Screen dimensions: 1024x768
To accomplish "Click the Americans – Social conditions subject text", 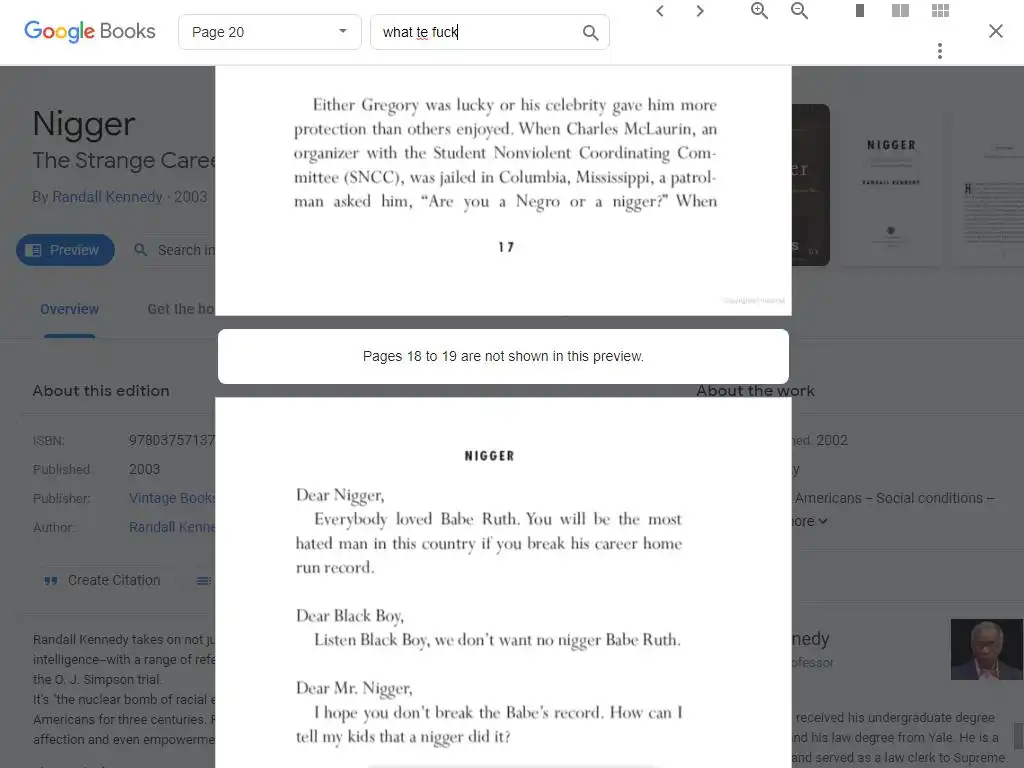I will tap(894, 498).
